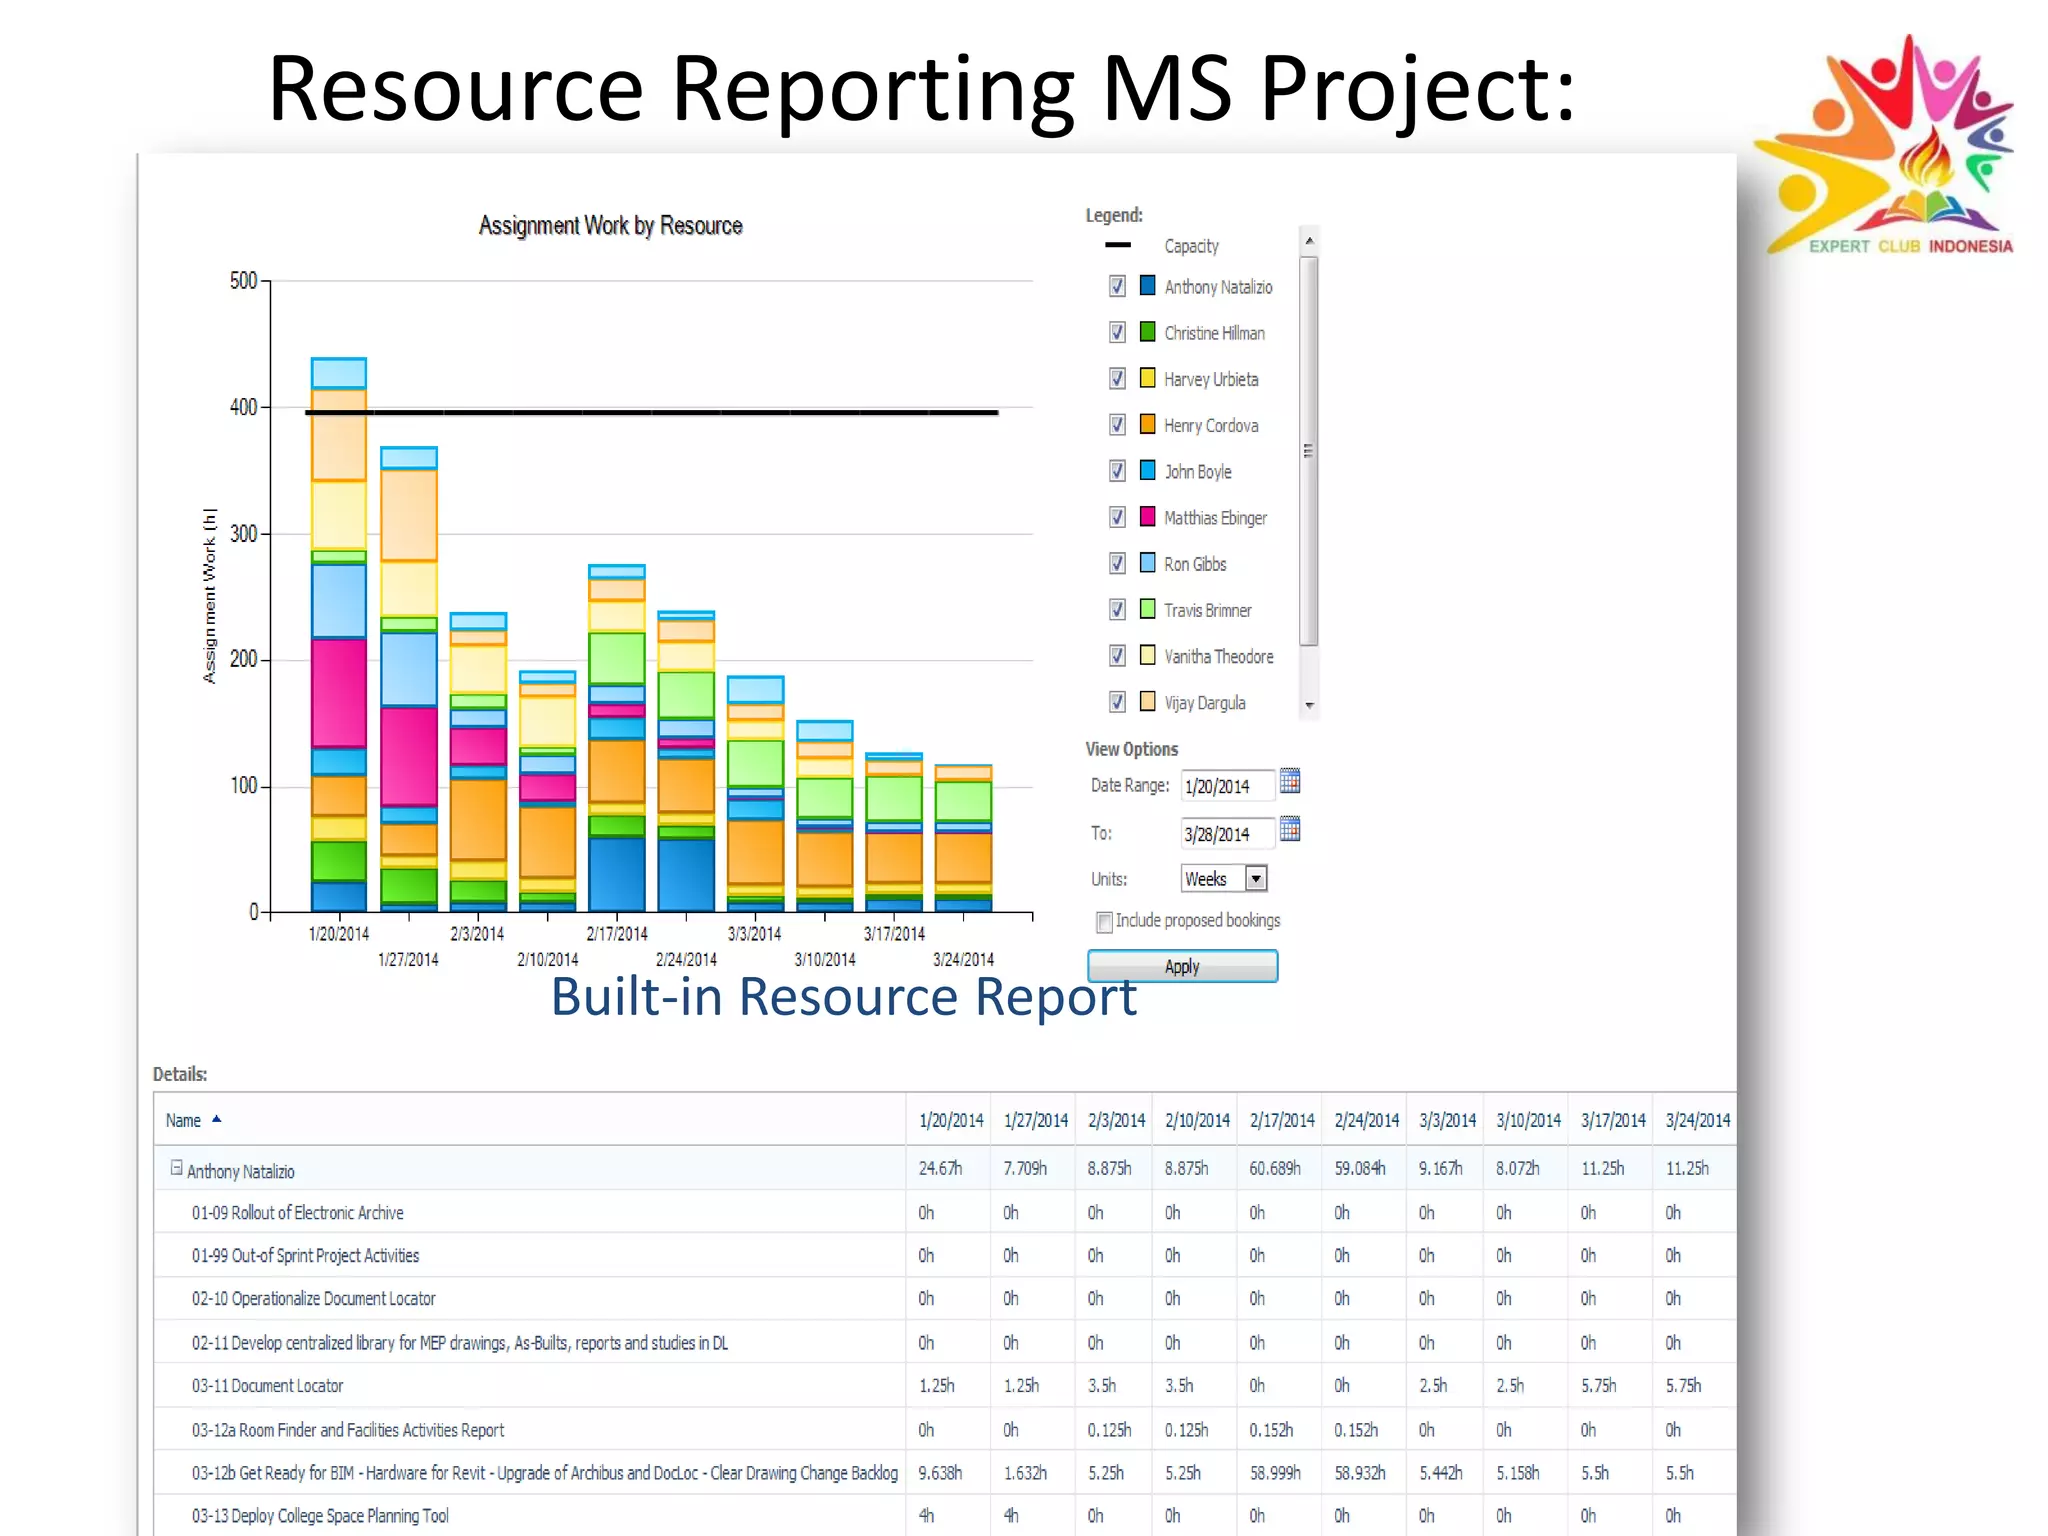Click Christine Hillman green color swatch

1148,331
